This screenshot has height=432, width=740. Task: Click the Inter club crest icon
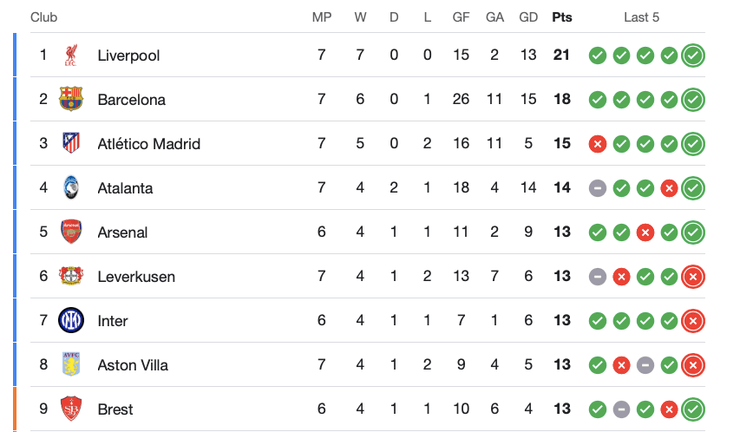[x=71, y=320]
